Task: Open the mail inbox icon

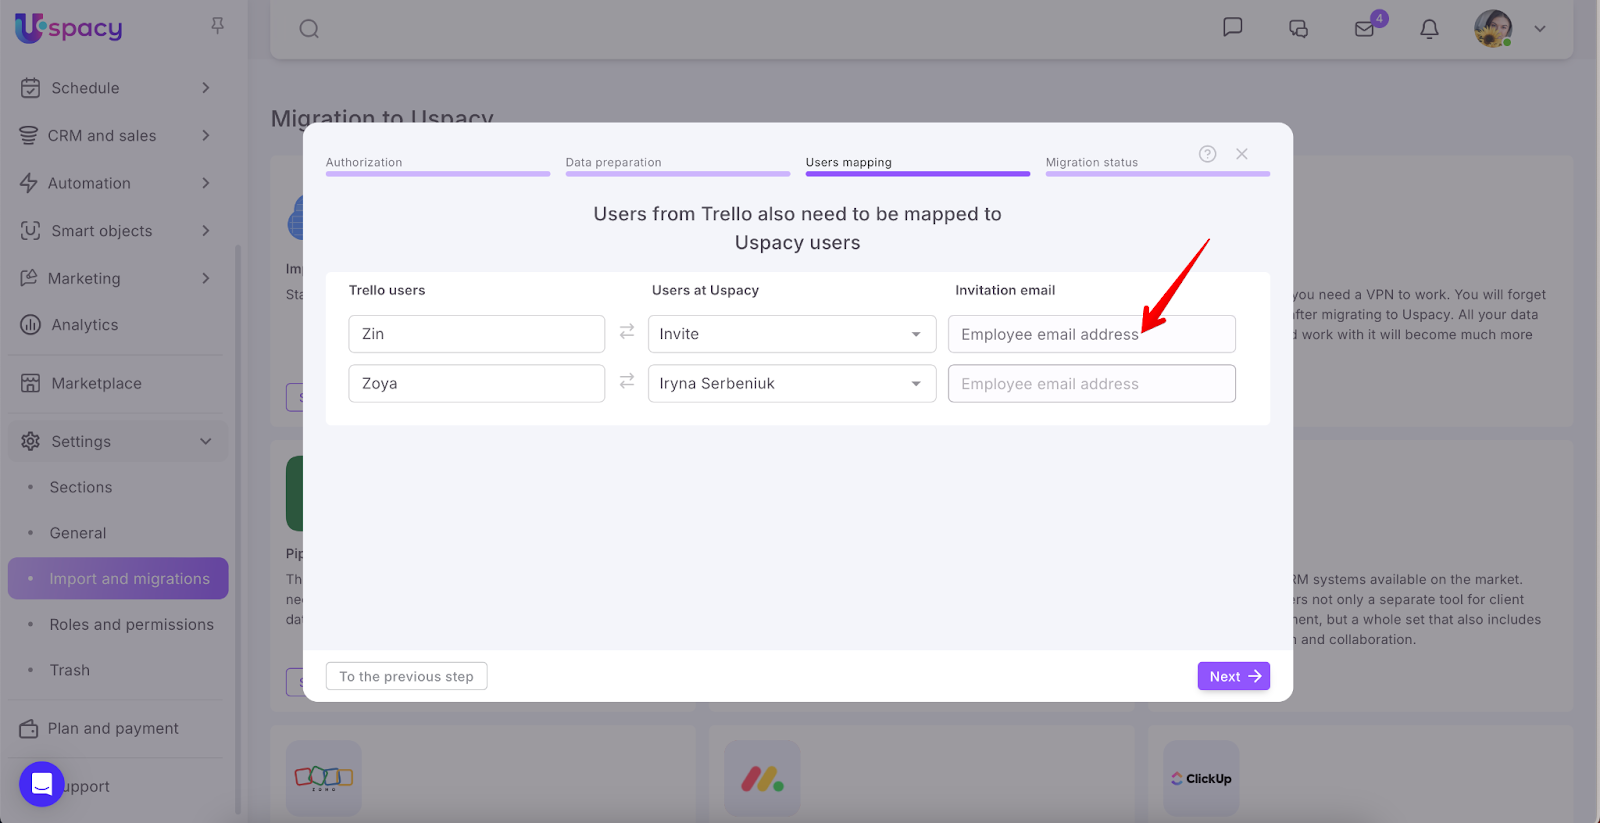Action: [x=1365, y=29]
